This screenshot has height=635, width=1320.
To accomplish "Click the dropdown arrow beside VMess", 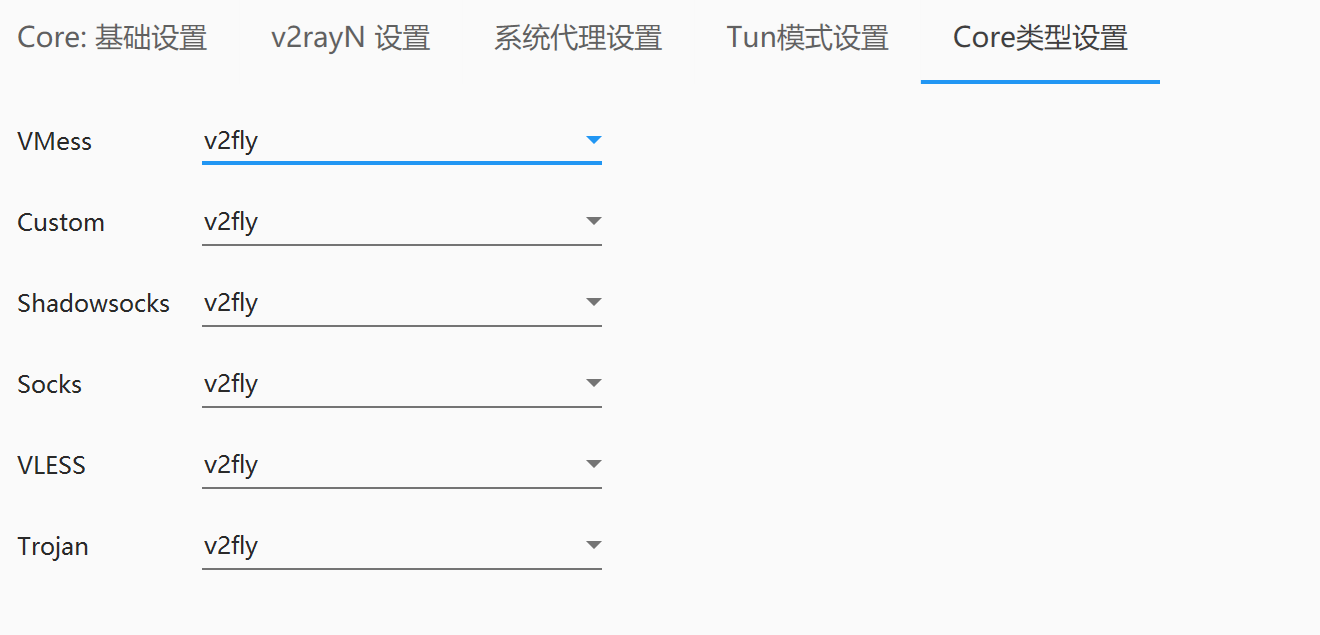I will point(594,140).
